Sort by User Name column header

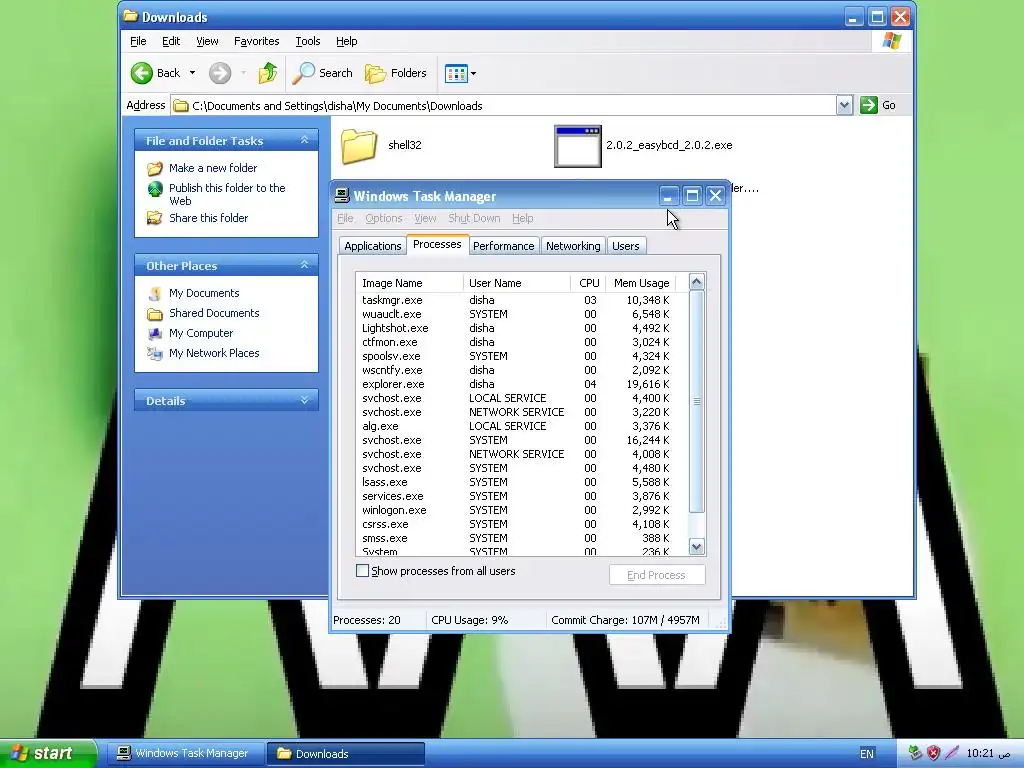pyautogui.click(x=517, y=283)
